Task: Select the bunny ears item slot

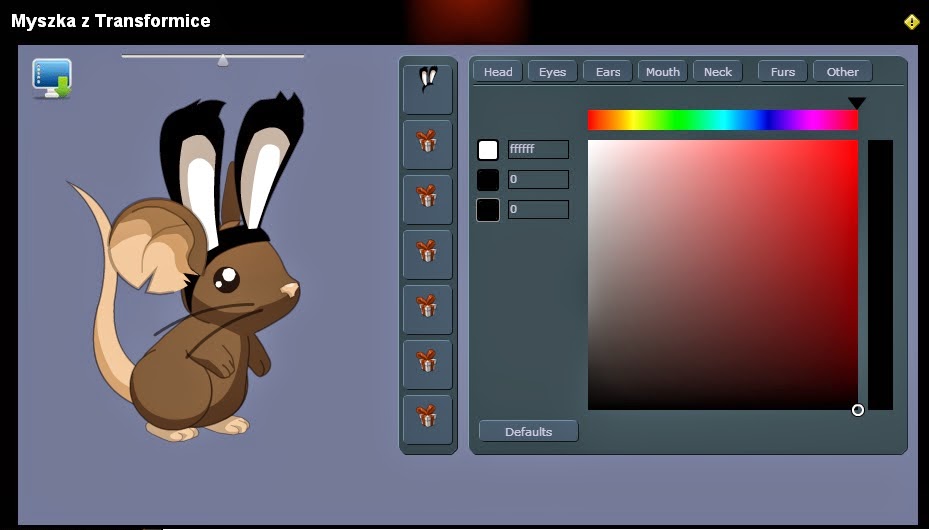Action: pos(428,89)
